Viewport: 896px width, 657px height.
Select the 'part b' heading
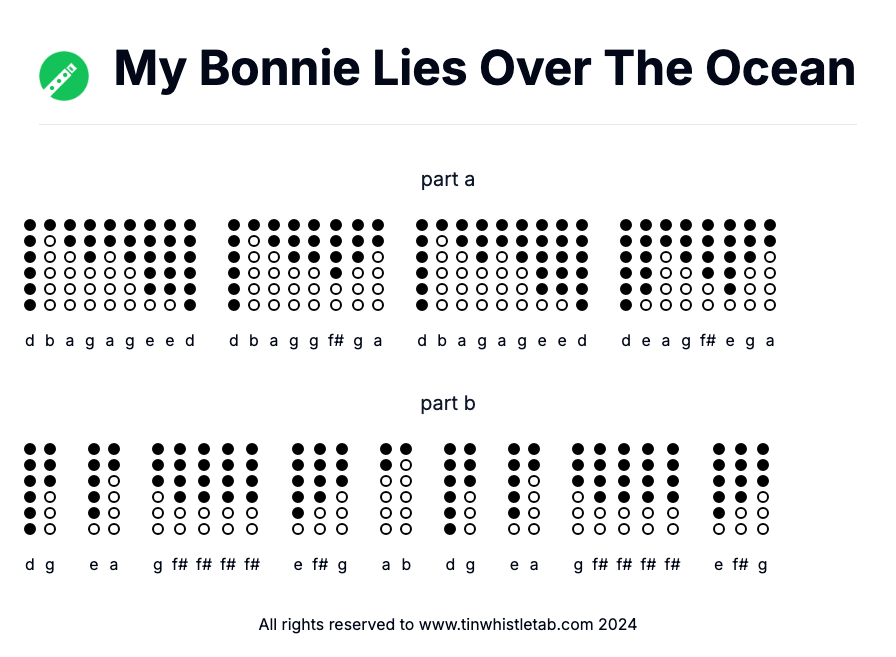coord(448,404)
